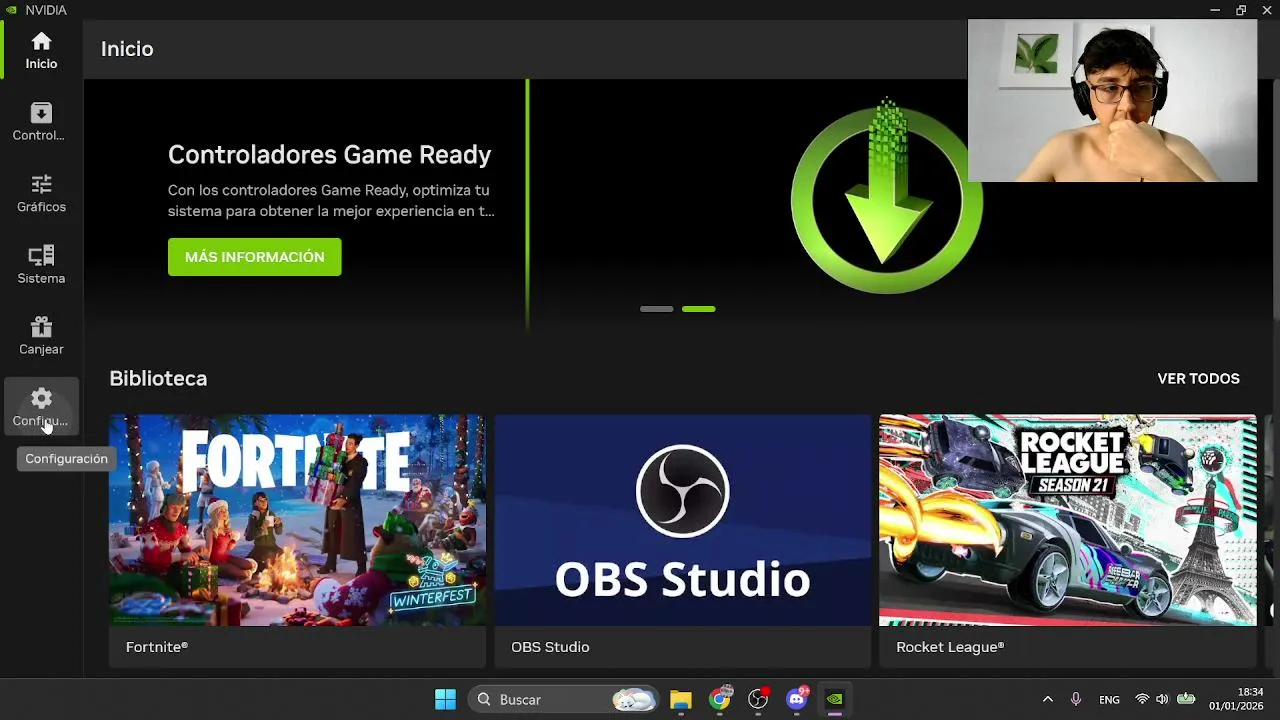The width and height of the screenshot is (1280, 720).
Task: Click the 'OBS Studio' caption below the card
Action: (x=550, y=647)
